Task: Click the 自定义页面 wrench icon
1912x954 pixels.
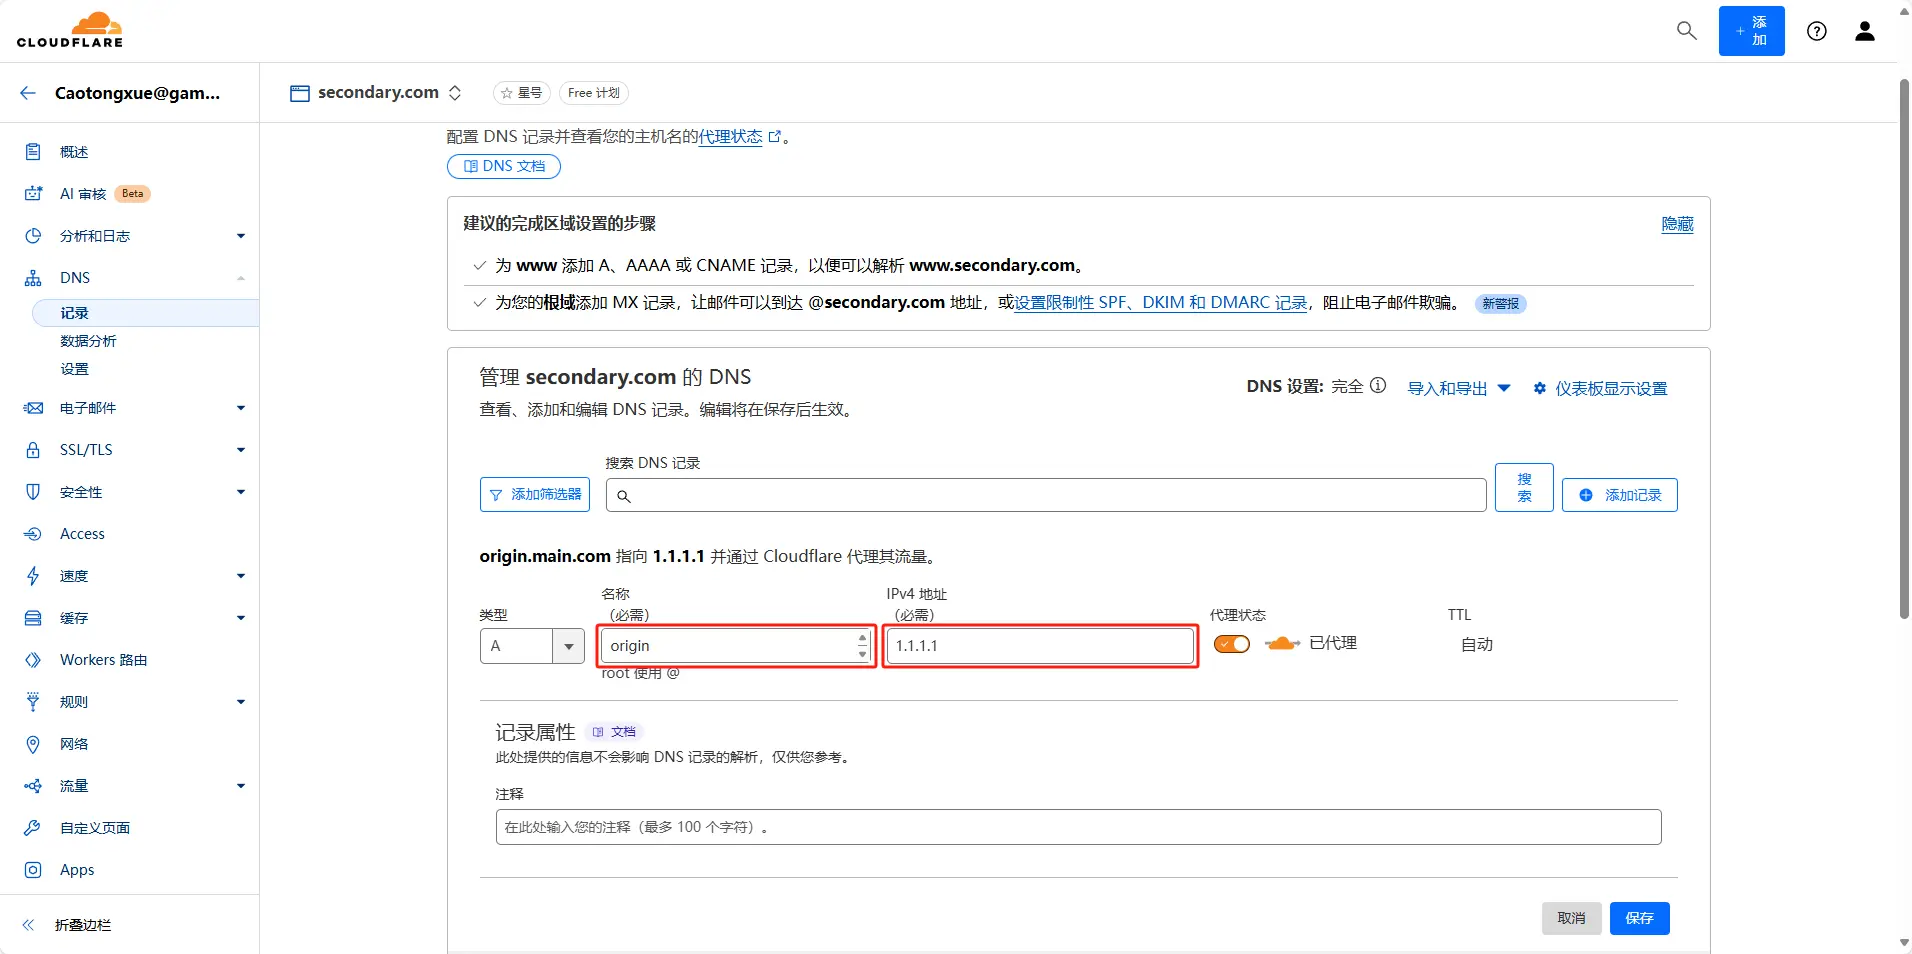Action: [33, 828]
